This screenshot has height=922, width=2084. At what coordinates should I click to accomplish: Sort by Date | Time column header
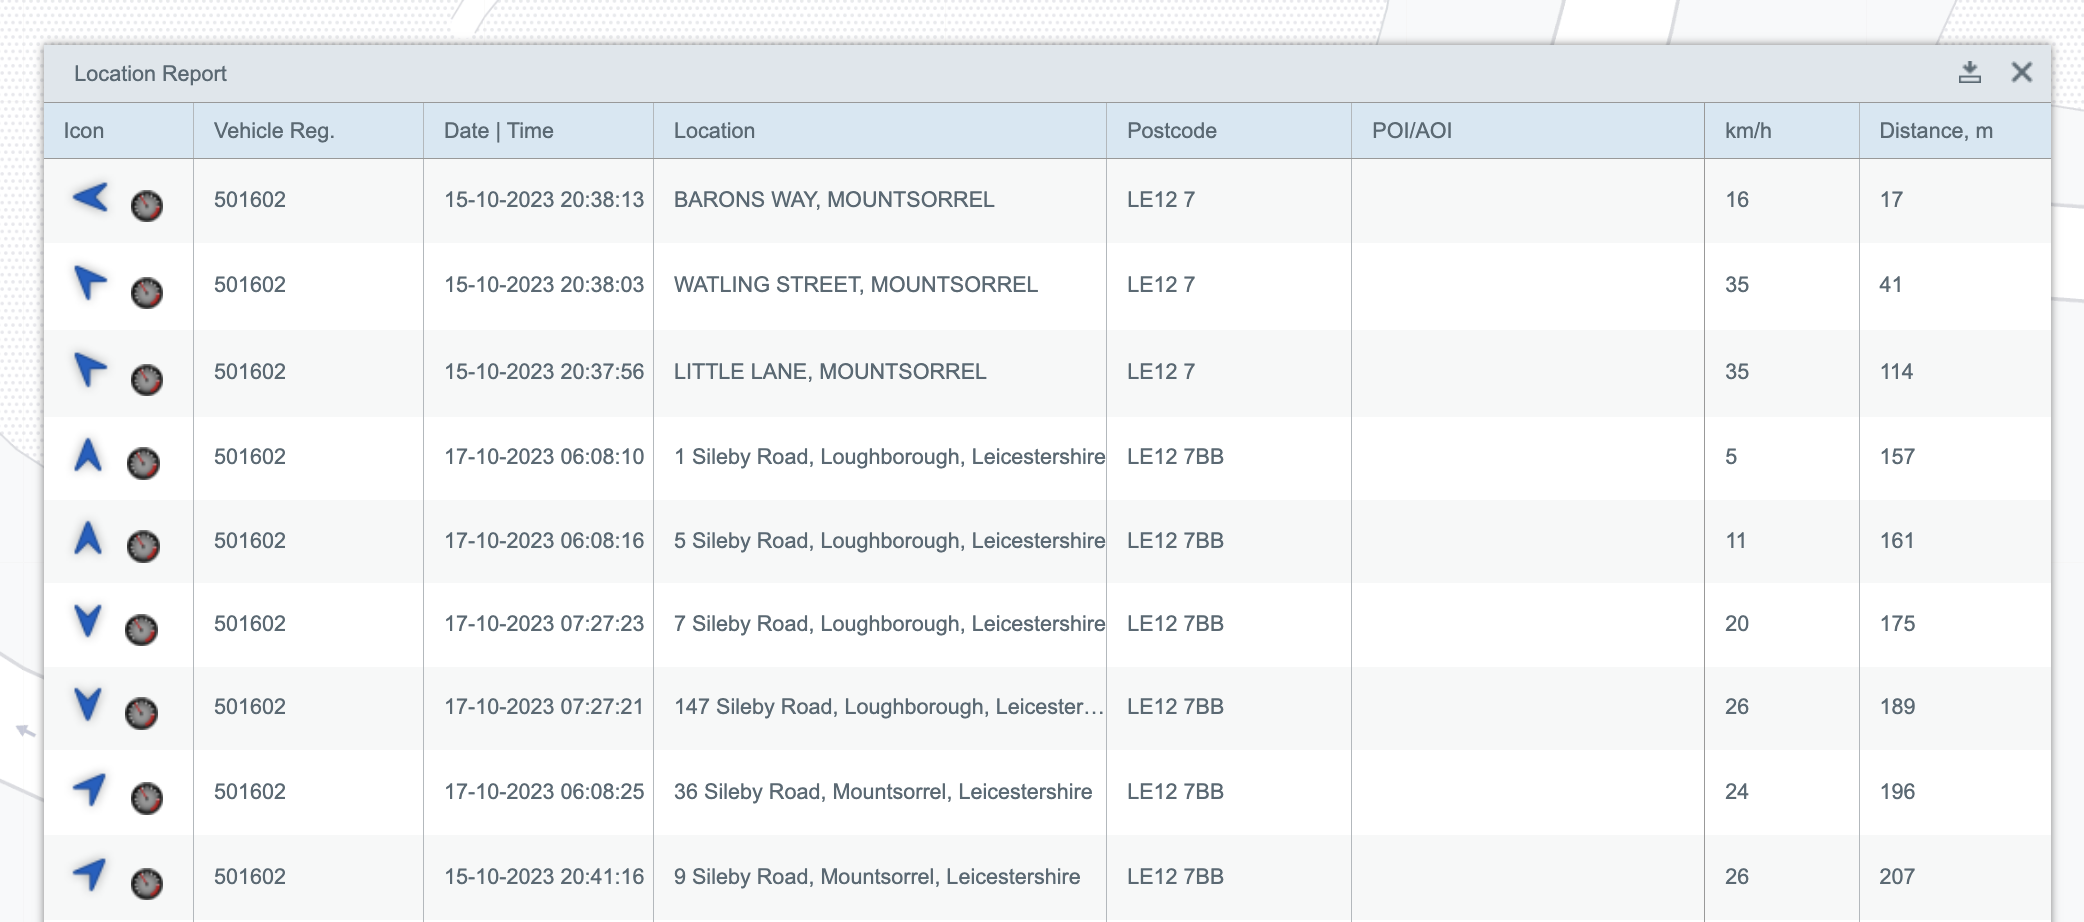click(498, 131)
